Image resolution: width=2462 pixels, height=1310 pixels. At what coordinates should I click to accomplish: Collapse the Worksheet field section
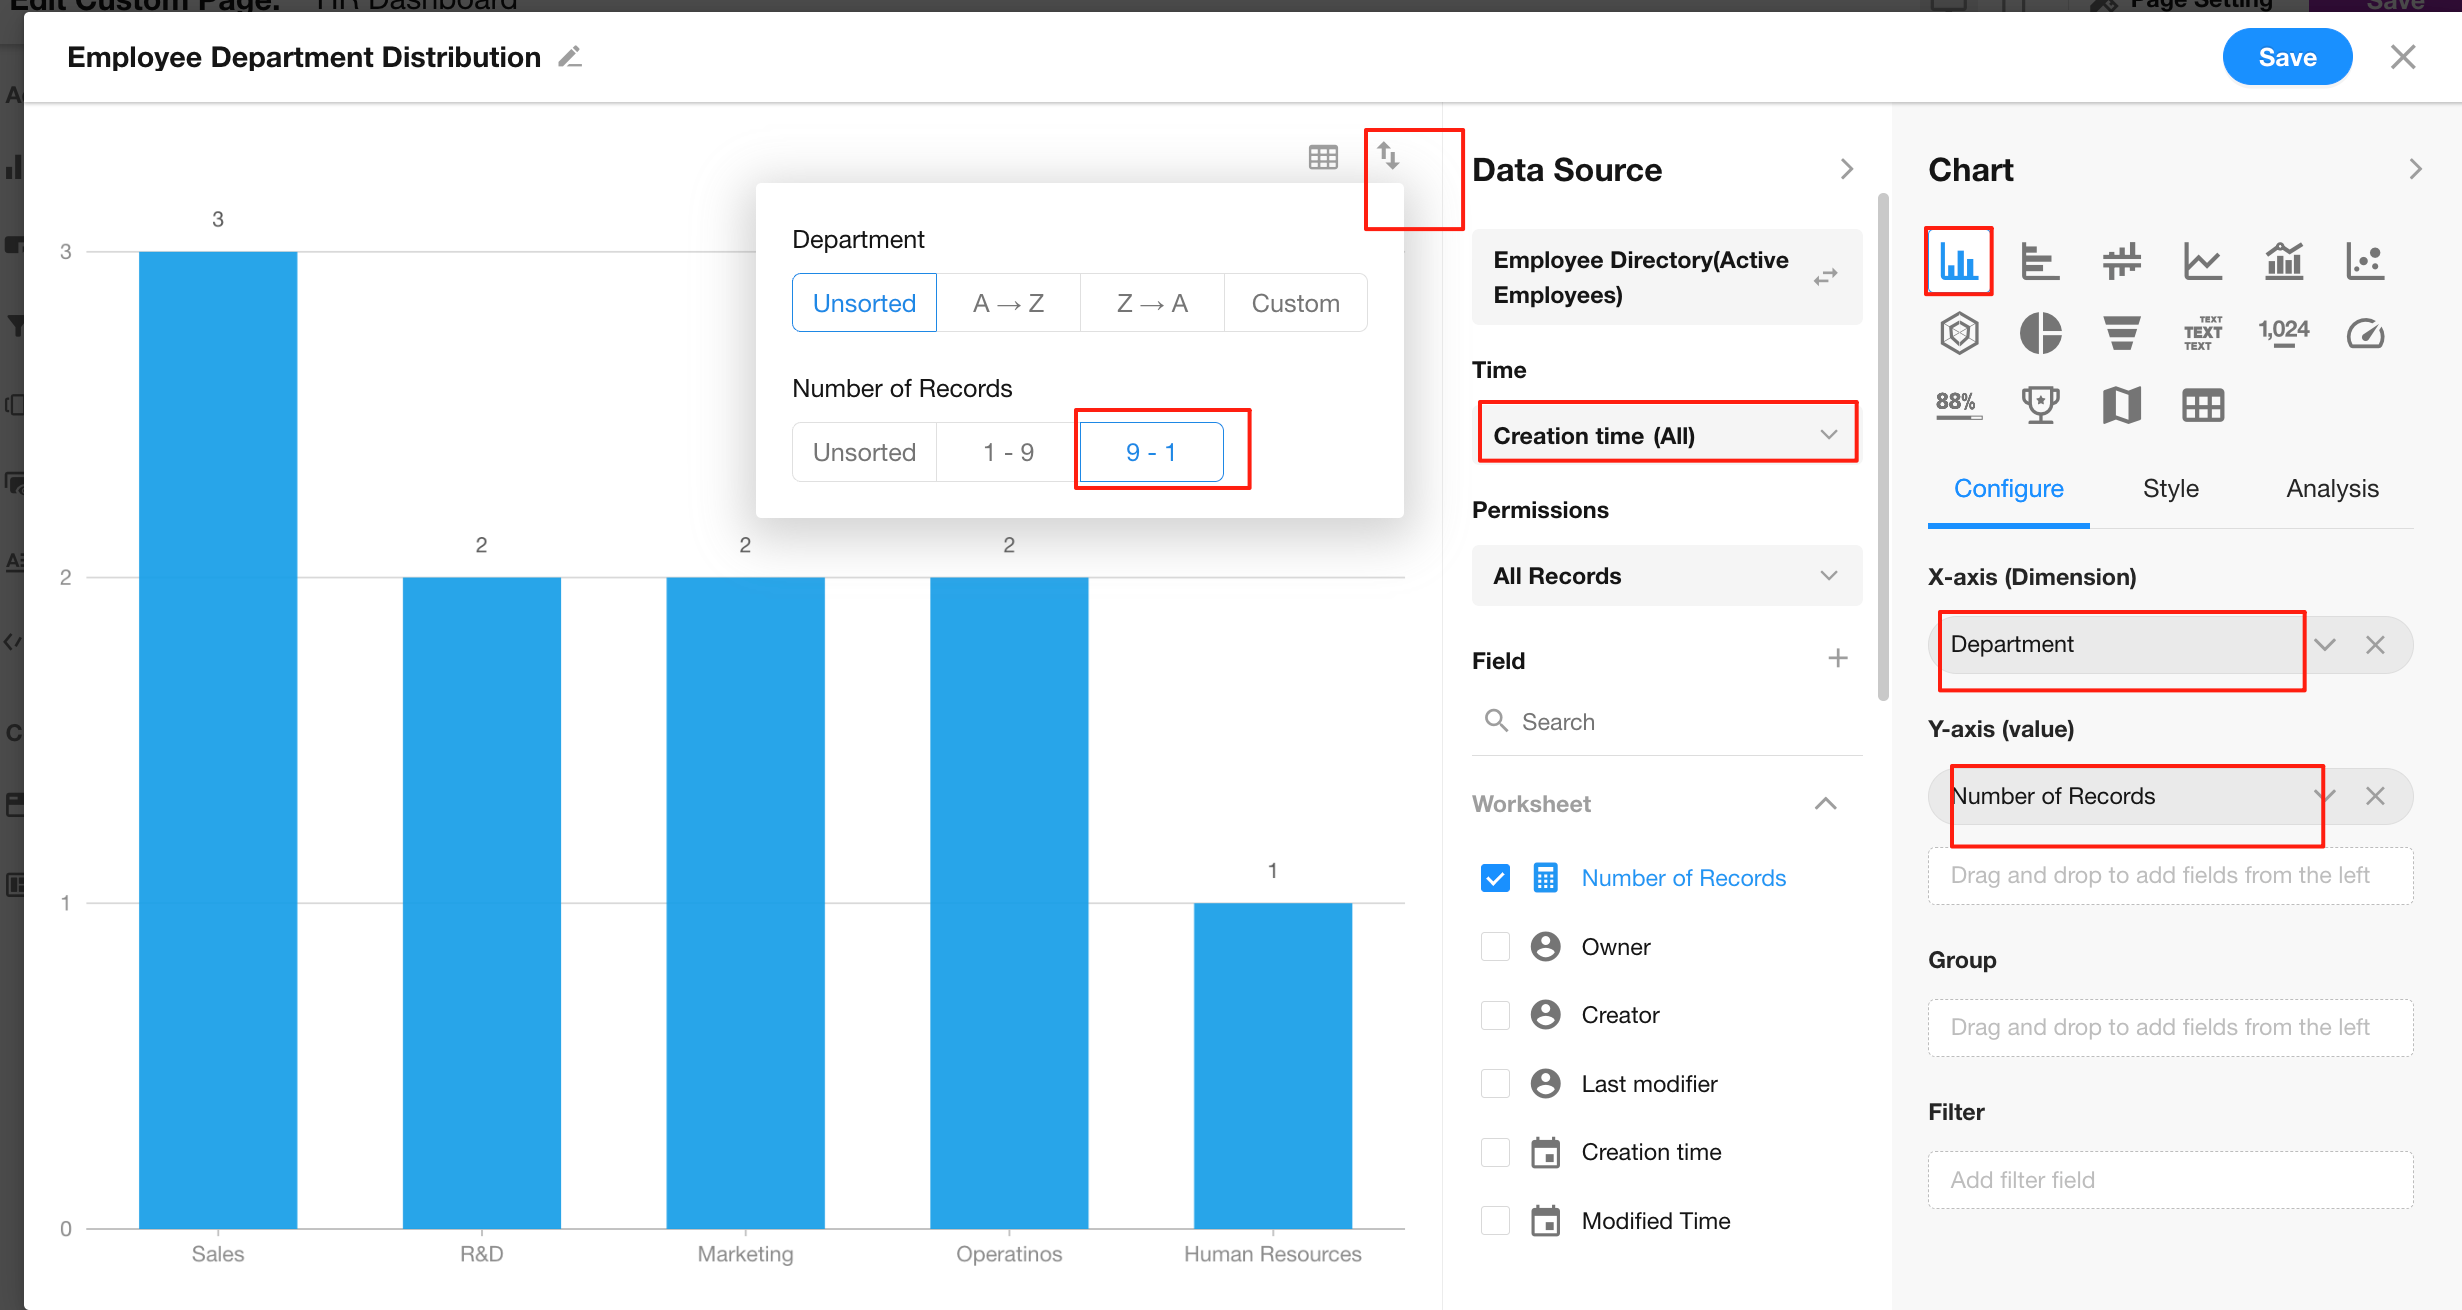click(x=1825, y=804)
